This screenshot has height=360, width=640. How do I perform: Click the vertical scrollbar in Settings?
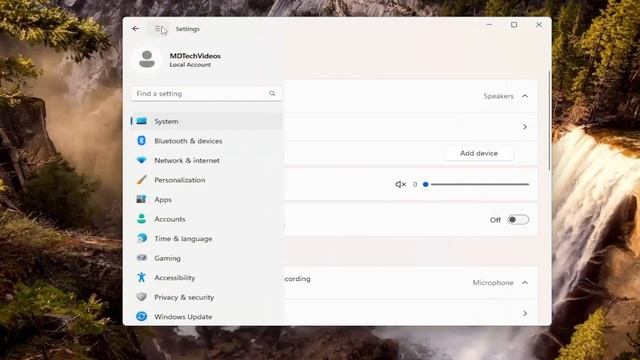[549, 120]
